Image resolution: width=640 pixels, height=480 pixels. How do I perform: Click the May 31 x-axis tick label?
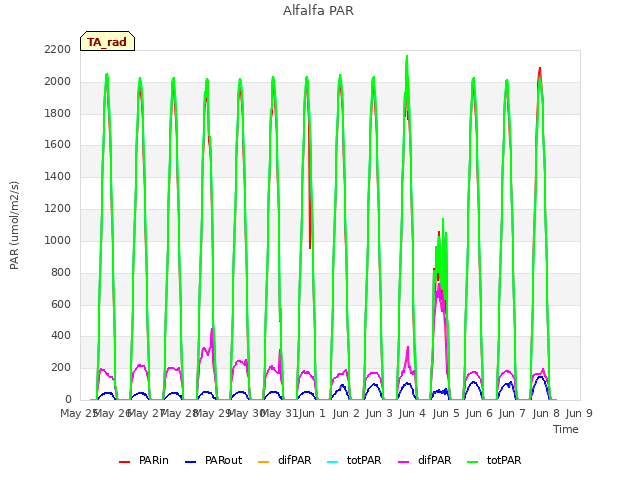coord(279,413)
